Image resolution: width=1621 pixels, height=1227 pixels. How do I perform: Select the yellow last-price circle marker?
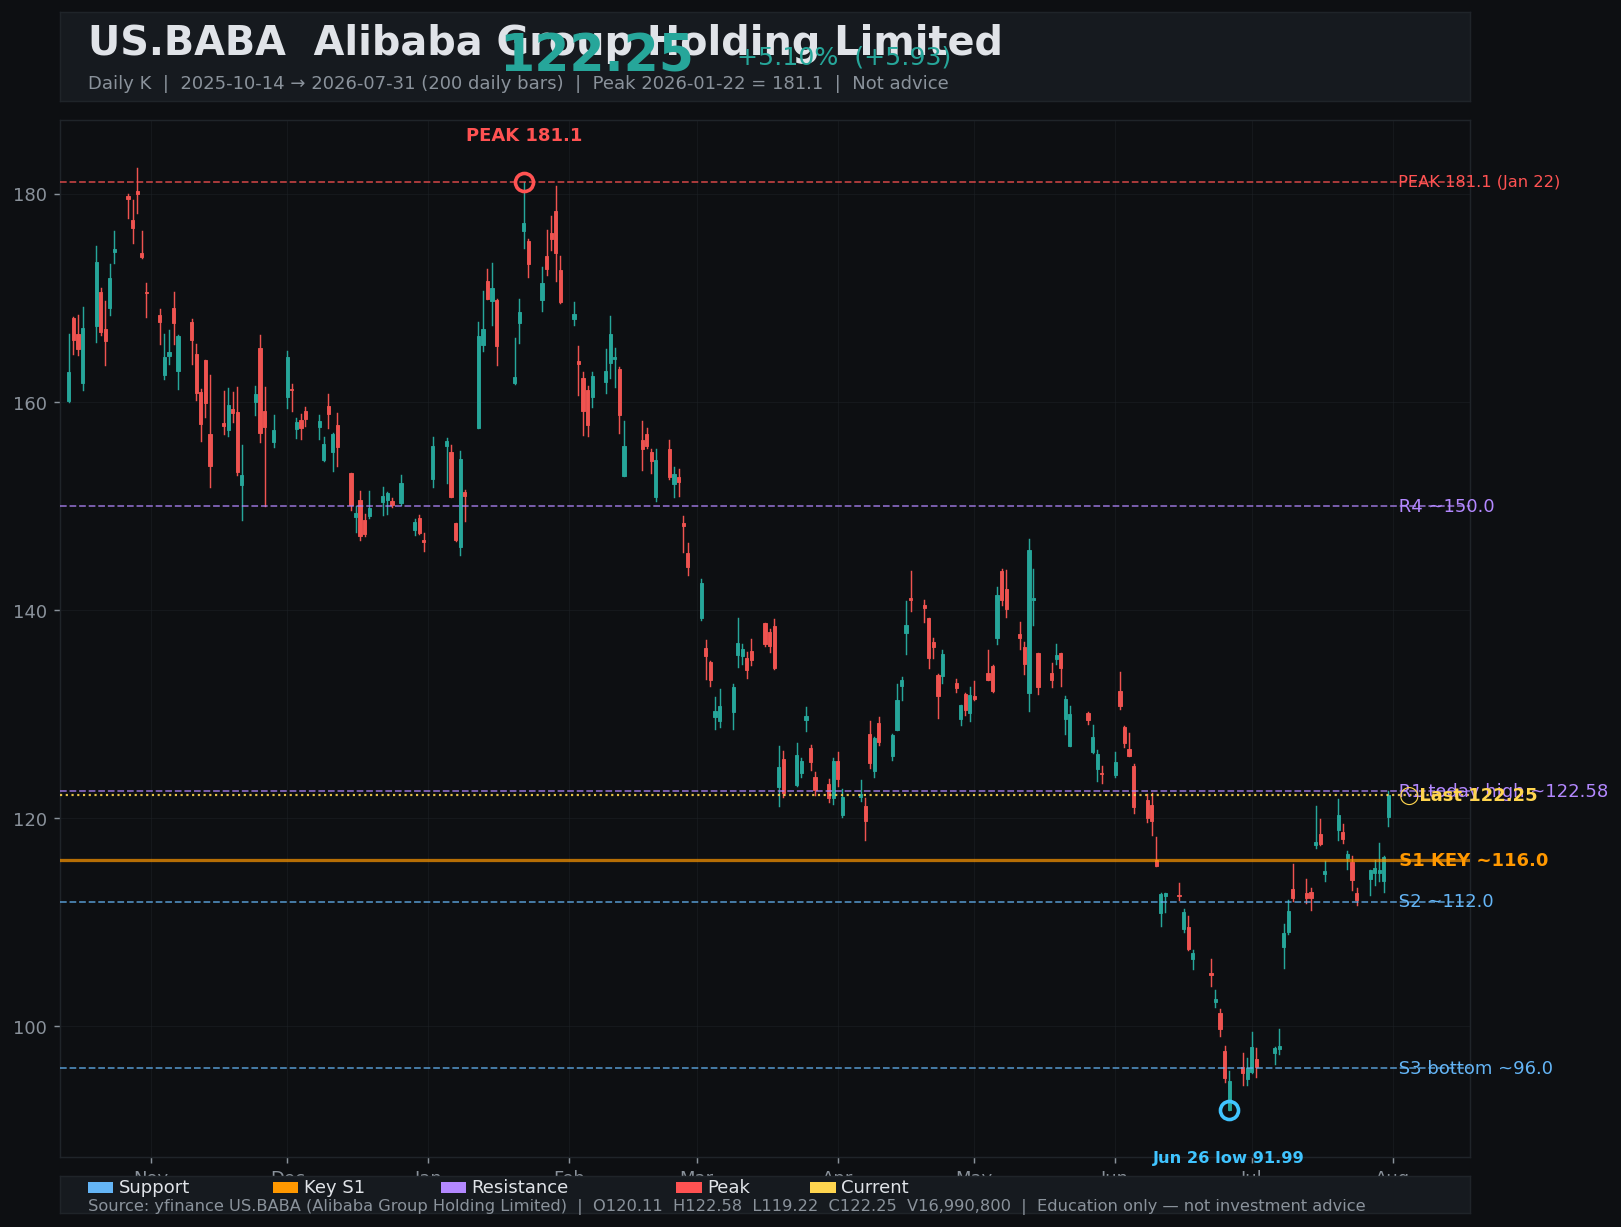(x=1408, y=796)
